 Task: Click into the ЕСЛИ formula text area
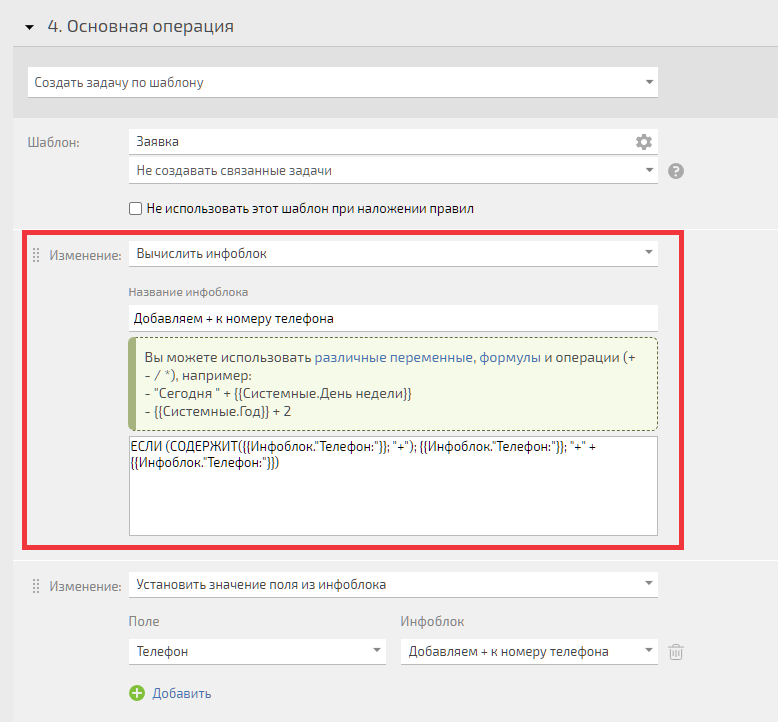point(393,486)
